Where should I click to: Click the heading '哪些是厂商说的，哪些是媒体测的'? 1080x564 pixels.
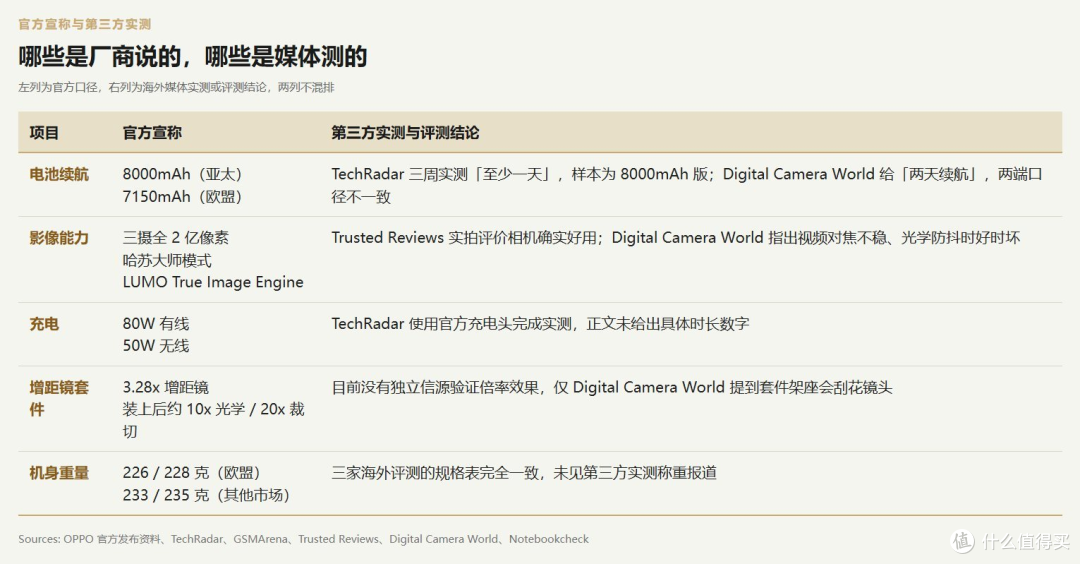tap(192, 56)
